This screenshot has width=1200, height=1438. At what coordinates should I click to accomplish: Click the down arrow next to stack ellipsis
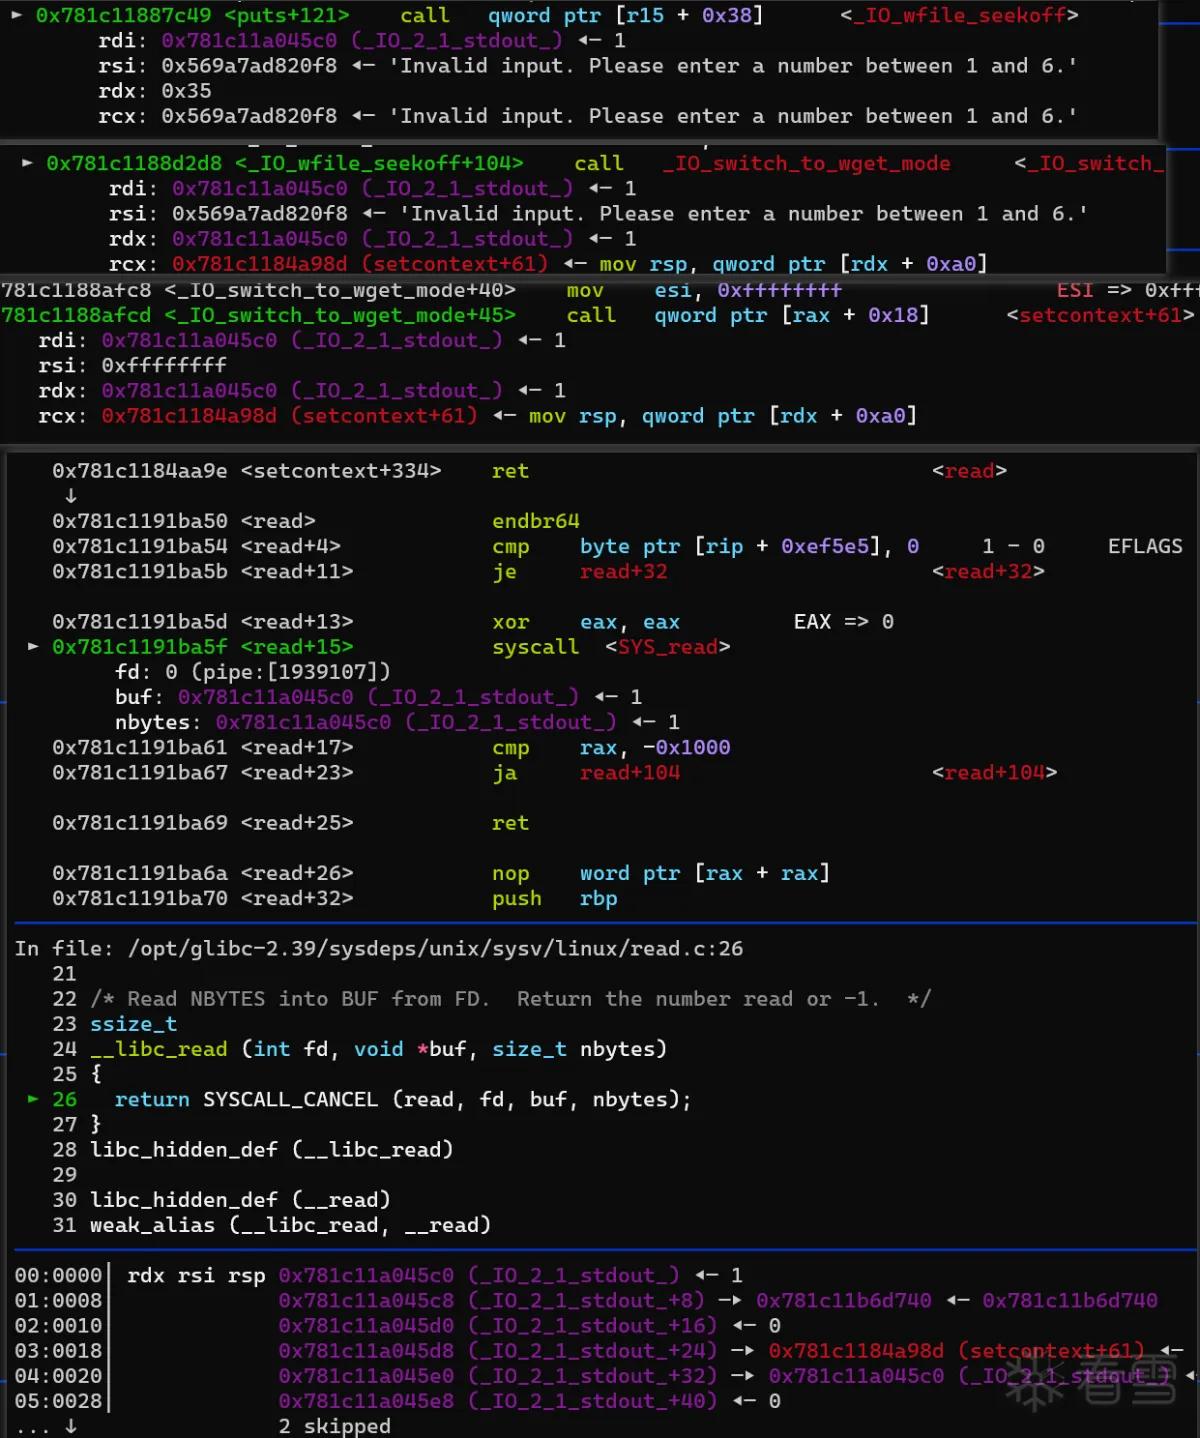(x=71, y=1427)
